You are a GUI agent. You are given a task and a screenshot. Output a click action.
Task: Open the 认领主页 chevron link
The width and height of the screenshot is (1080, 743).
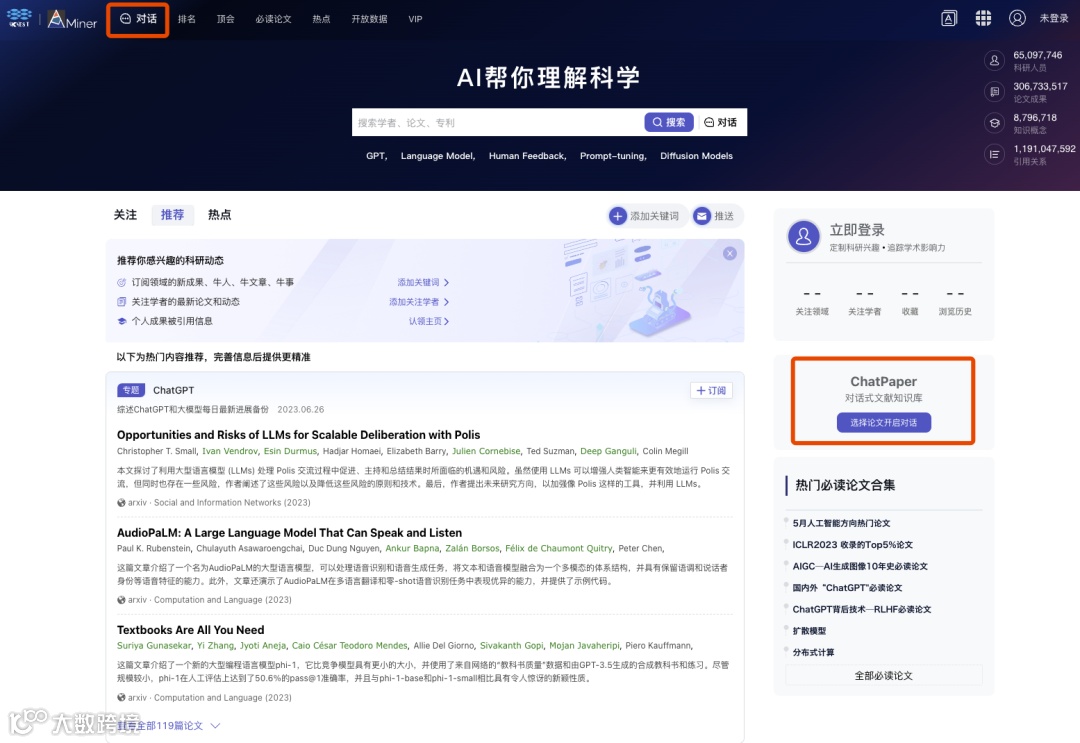[x=428, y=321]
